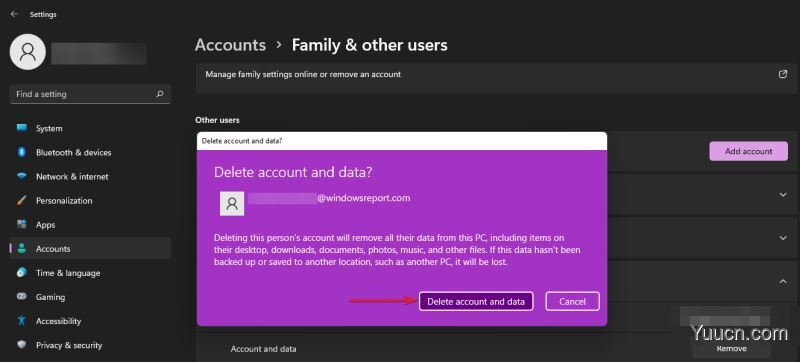Select the Gaming controller icon
800x362 pixels.
tap(21, 297)
